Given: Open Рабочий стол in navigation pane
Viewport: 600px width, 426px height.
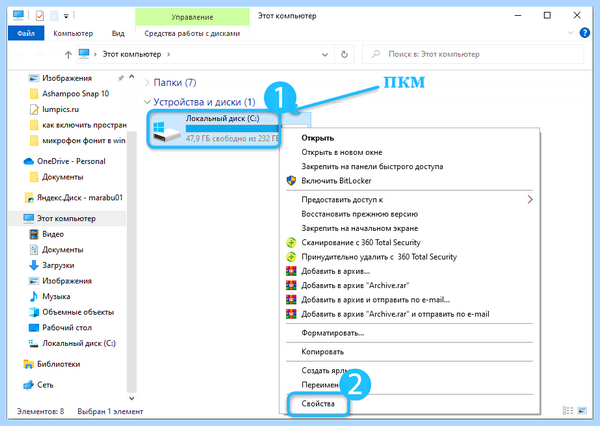Looking at the screenshot, I should [x=67, y=328].
